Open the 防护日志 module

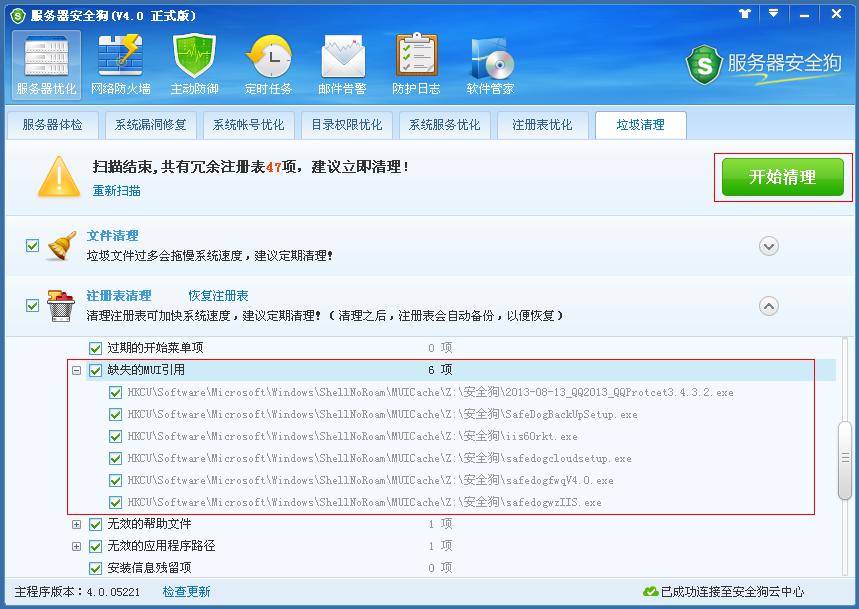tap(418, 63)
